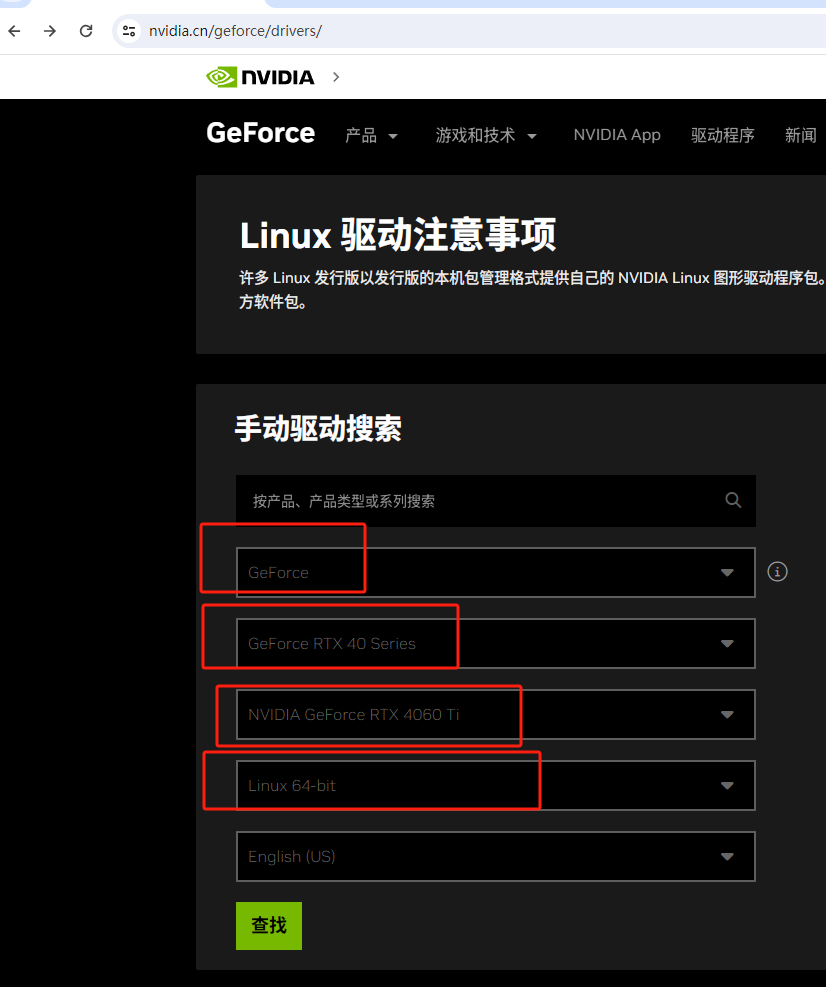Click the NVIDIA logo
Viewport: 826px width, 987px height.
[x=260, y=77]
